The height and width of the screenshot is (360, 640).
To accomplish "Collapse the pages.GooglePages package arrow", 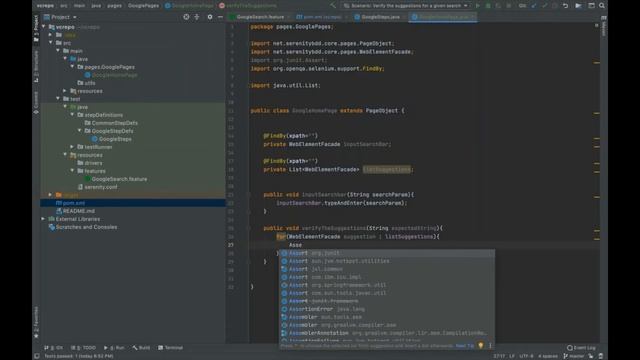I will (x=73, y=67).
